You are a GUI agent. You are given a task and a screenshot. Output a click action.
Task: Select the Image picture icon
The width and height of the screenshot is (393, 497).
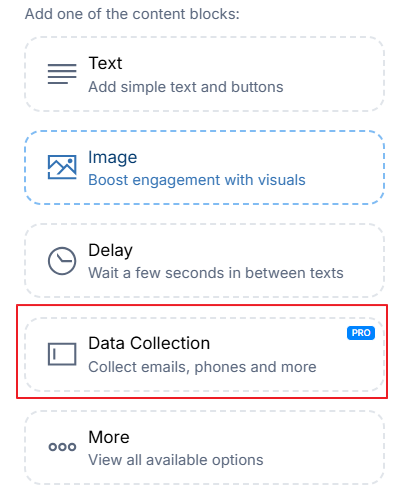coord(62,167)
